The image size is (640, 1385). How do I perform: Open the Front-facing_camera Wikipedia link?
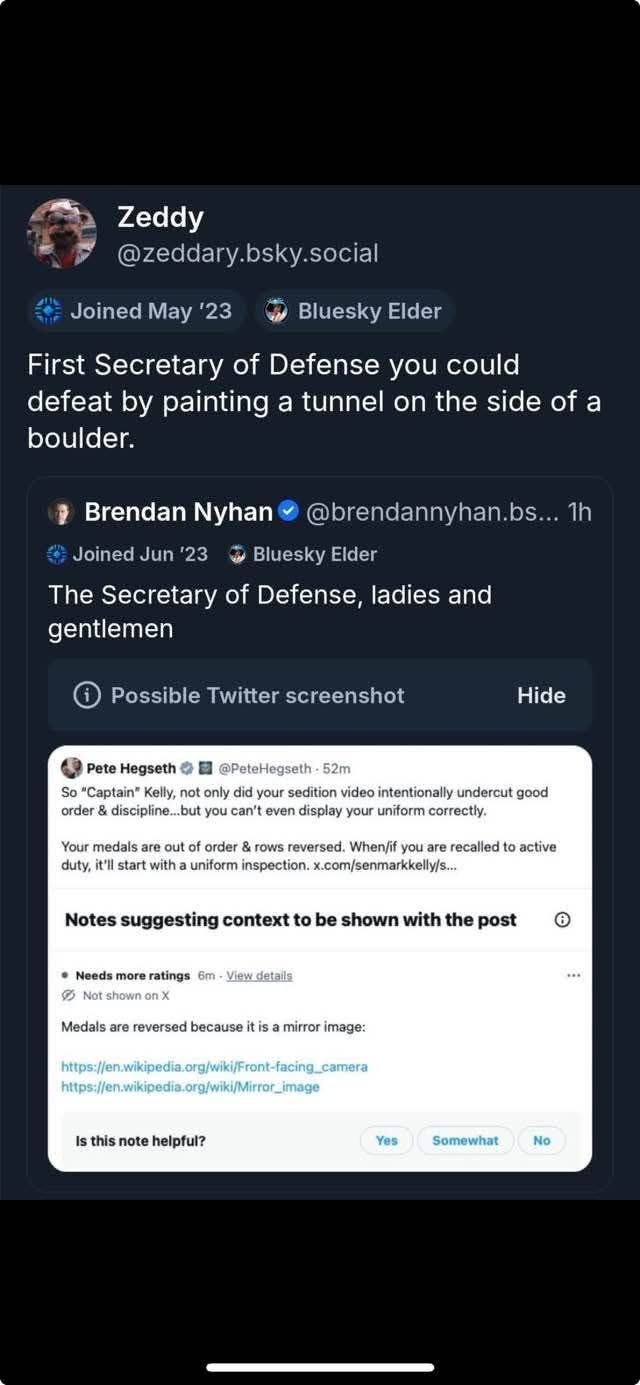(x=214, y=1066)
